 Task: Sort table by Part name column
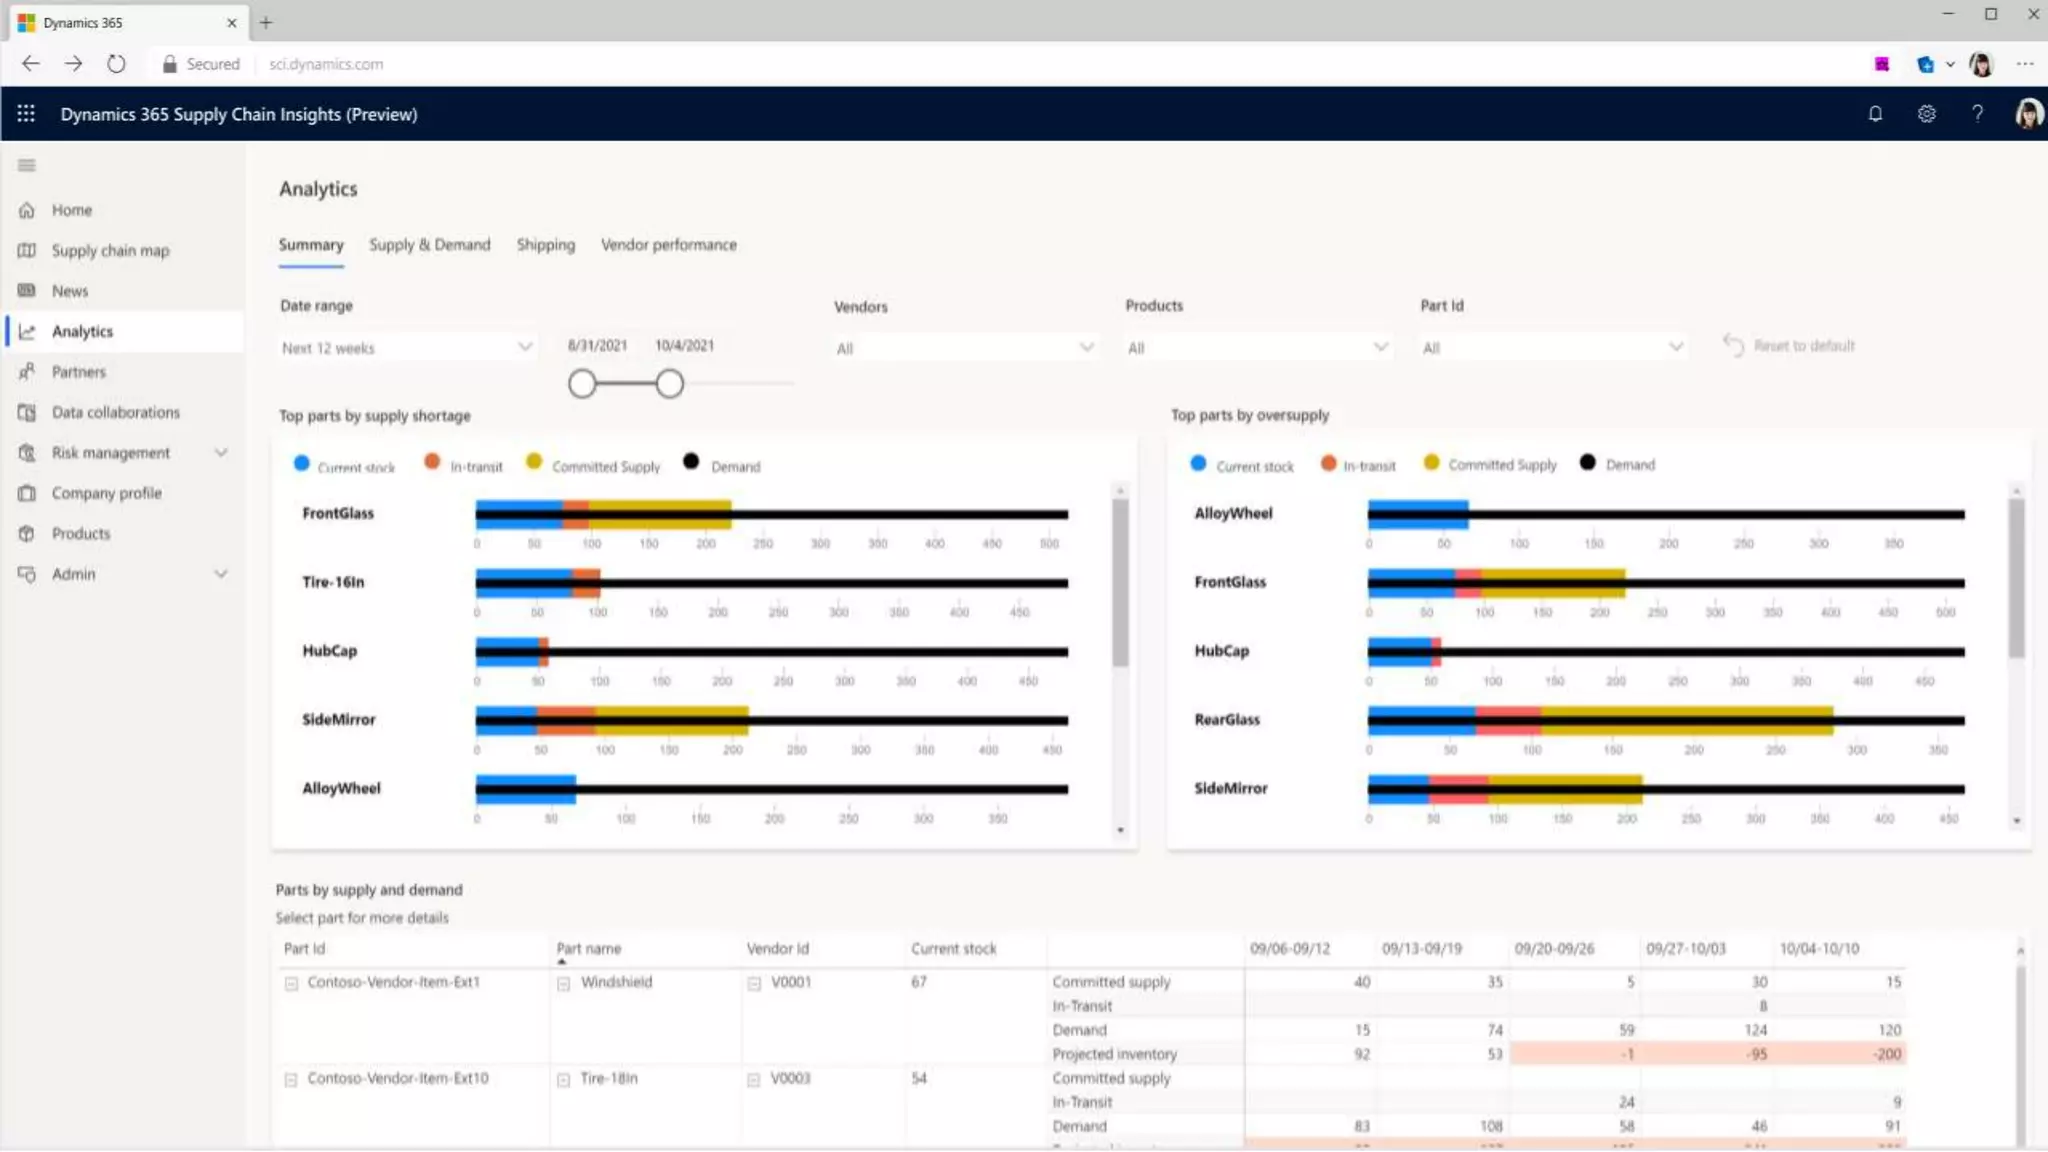pos(588,949)
